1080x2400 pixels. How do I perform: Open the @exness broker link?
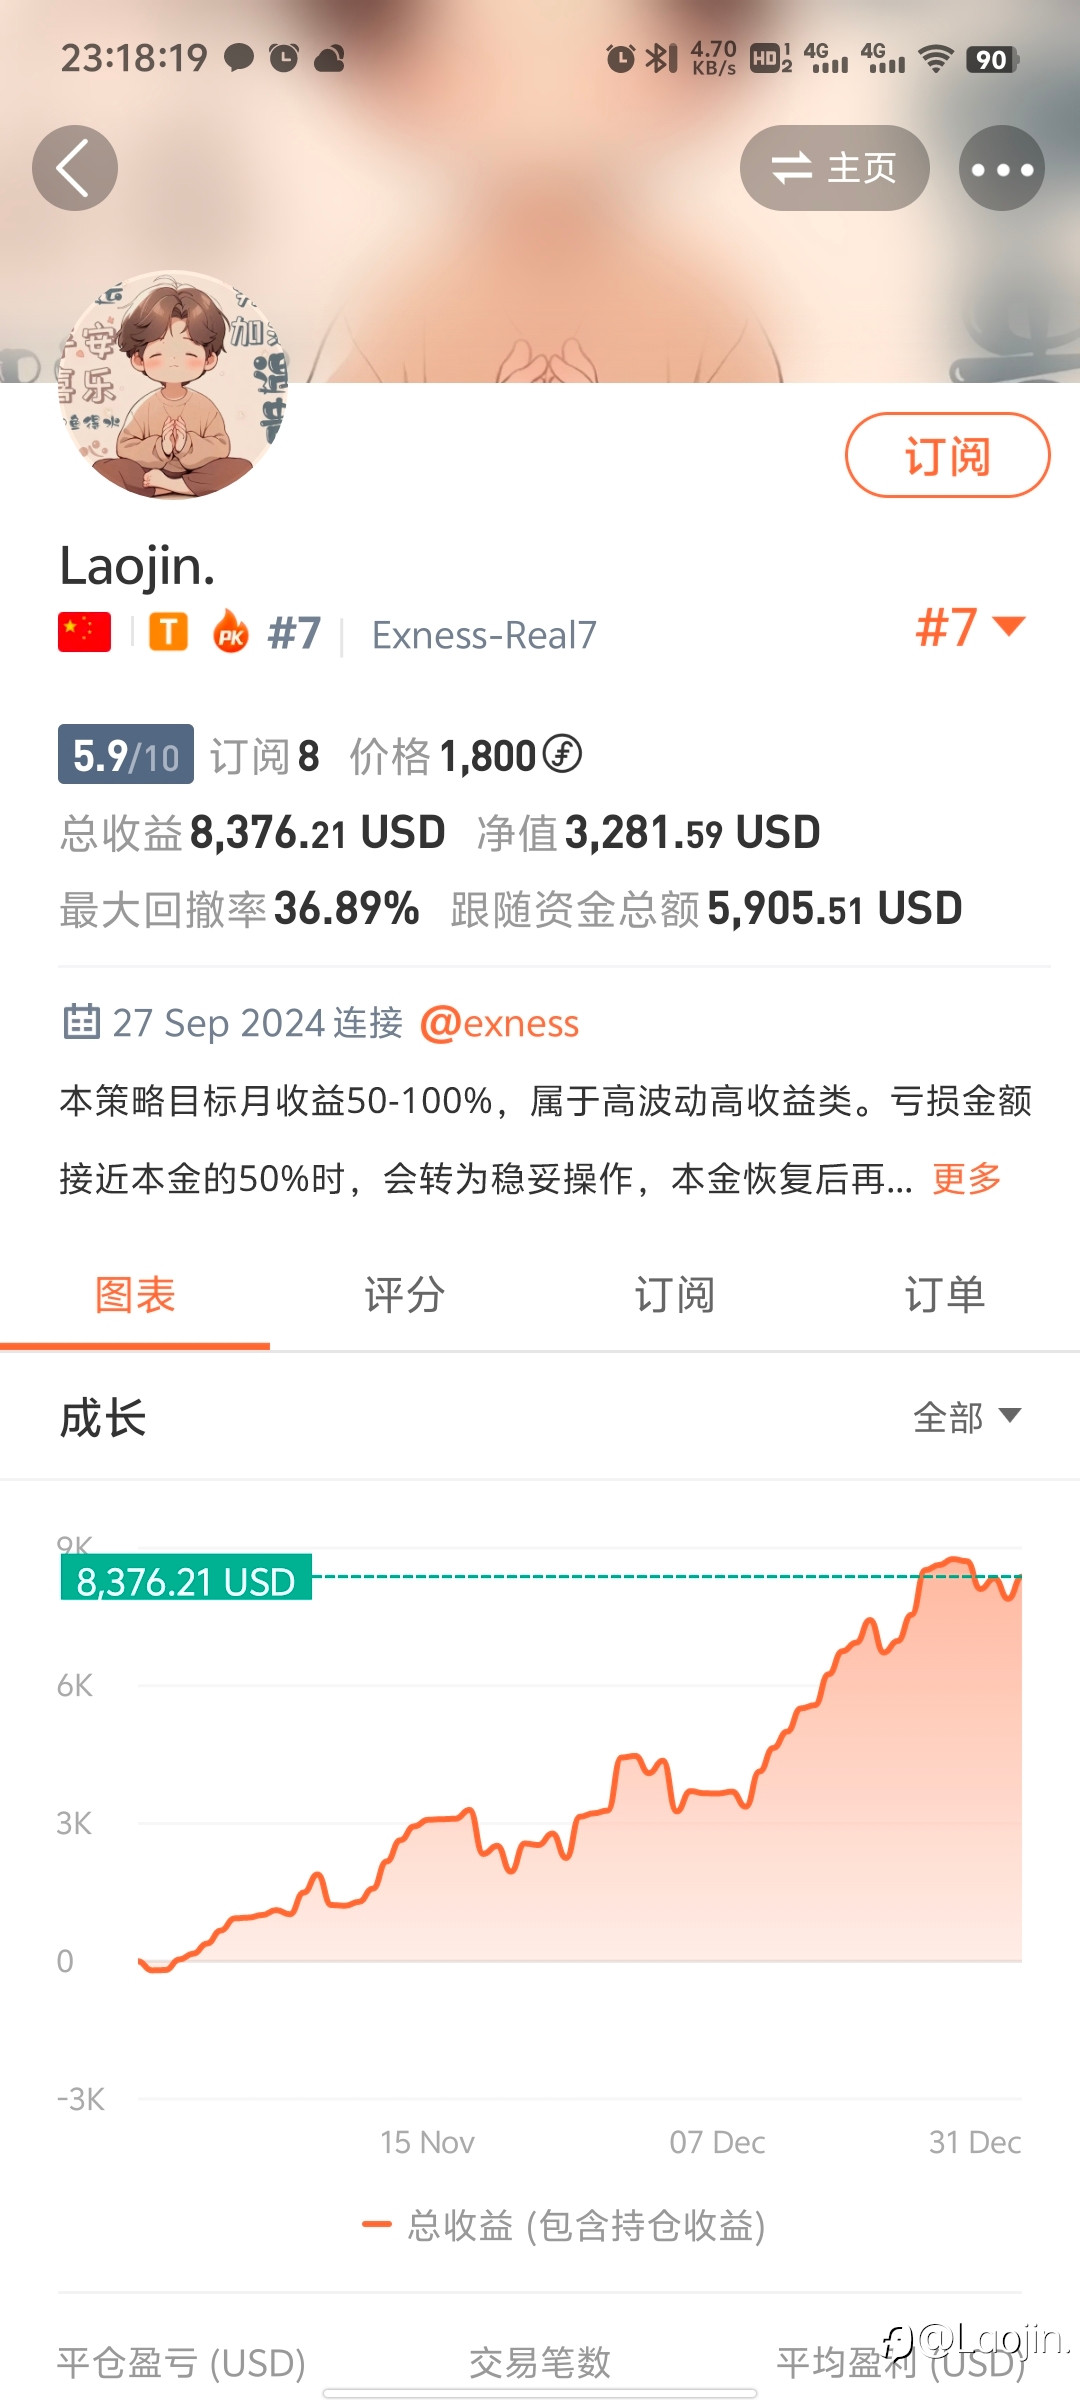point(499,1023)
